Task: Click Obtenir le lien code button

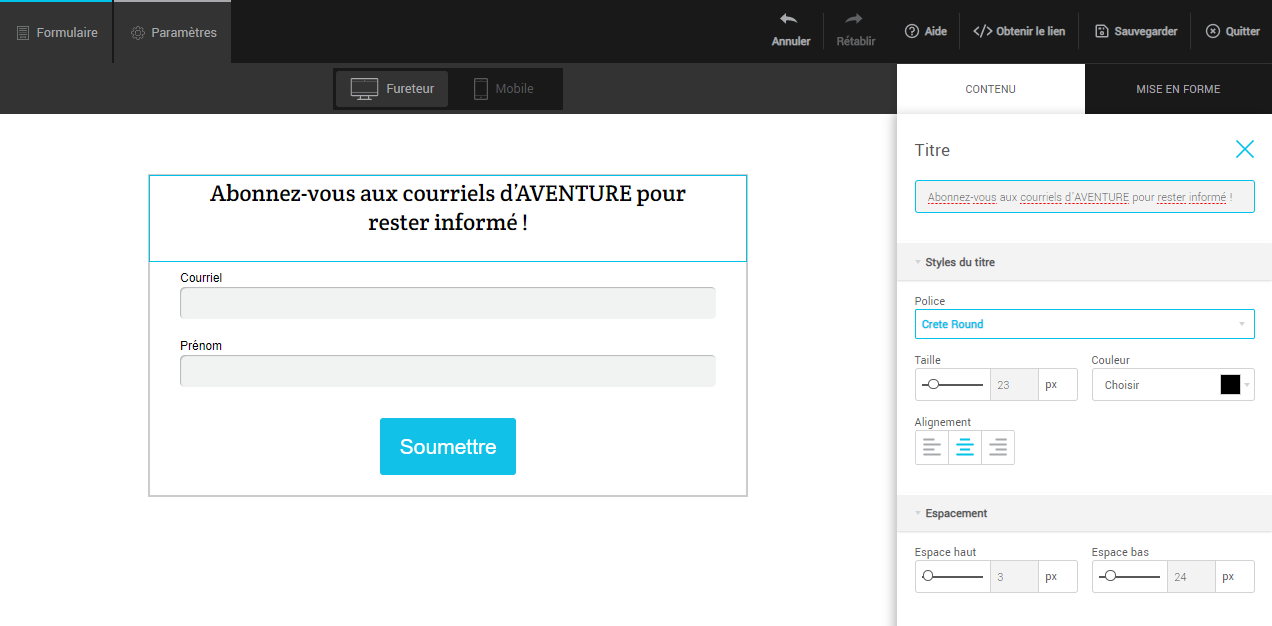Action: pyautogui.click(x=1019, y=31)
